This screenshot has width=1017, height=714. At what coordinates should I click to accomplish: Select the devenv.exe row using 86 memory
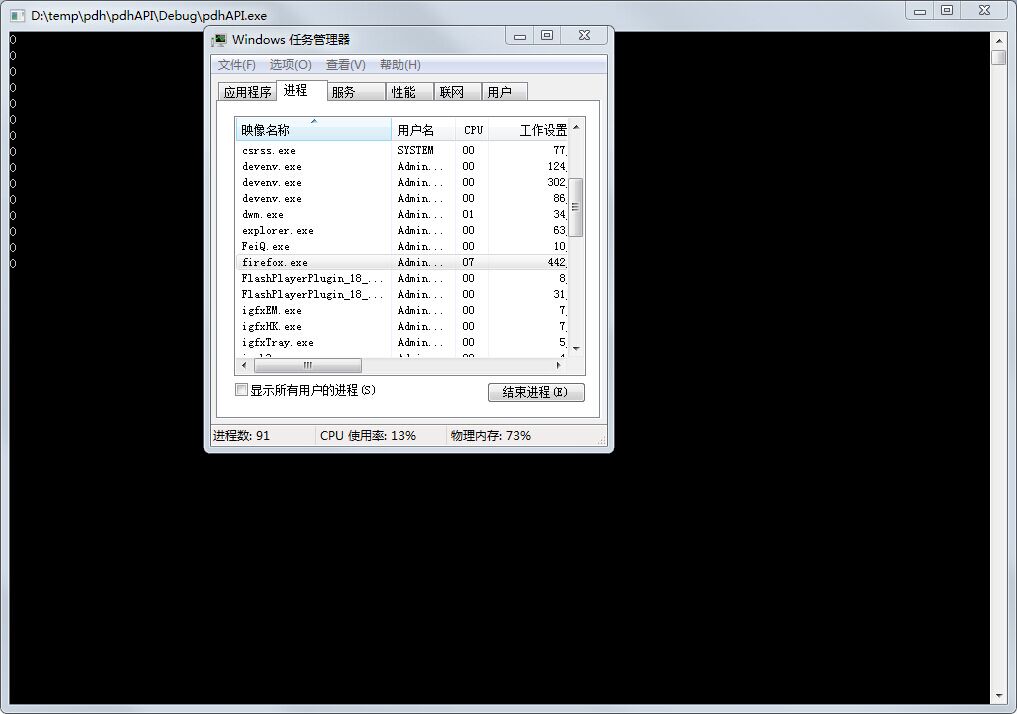401,198
